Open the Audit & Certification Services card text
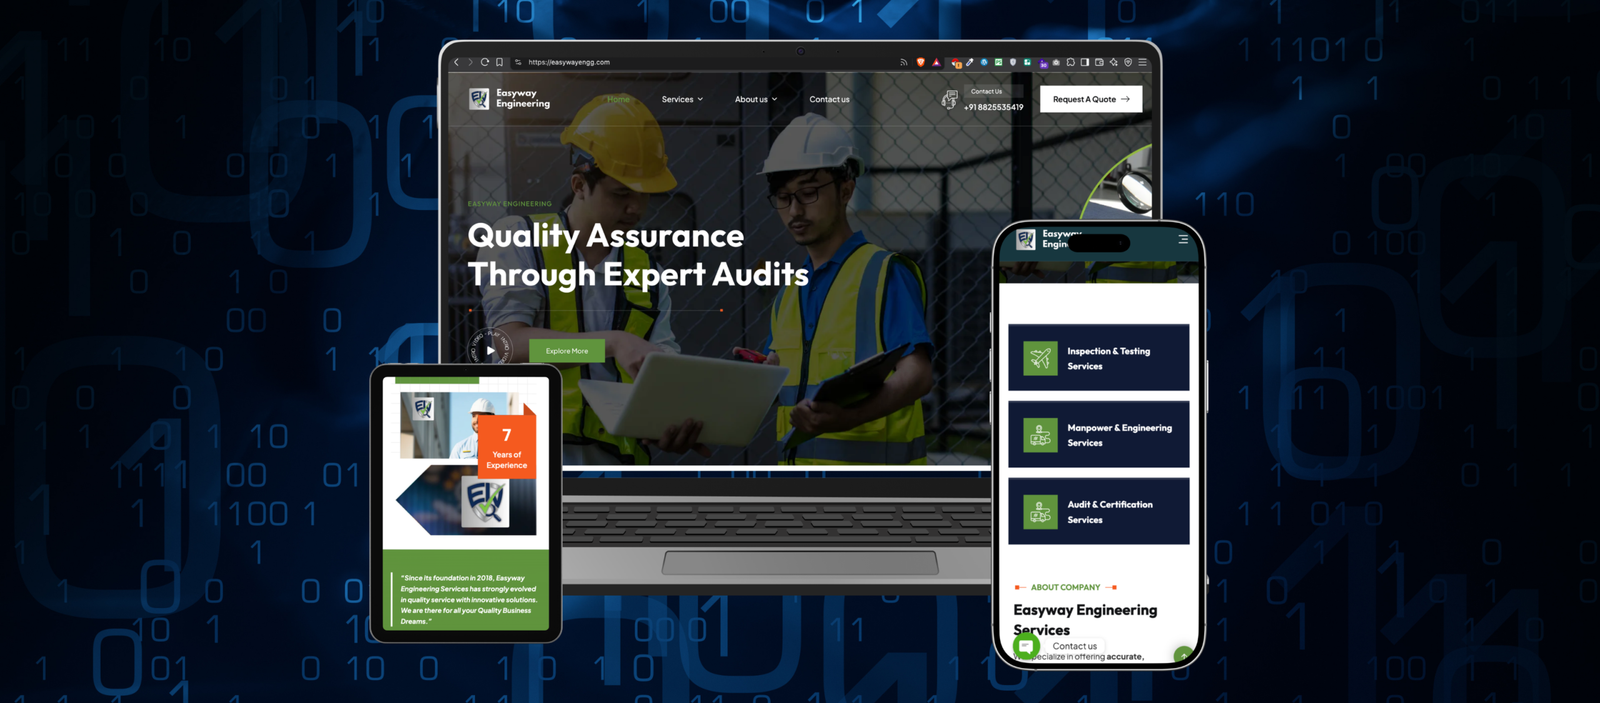1600x703 pixels. click(1110, 512)
